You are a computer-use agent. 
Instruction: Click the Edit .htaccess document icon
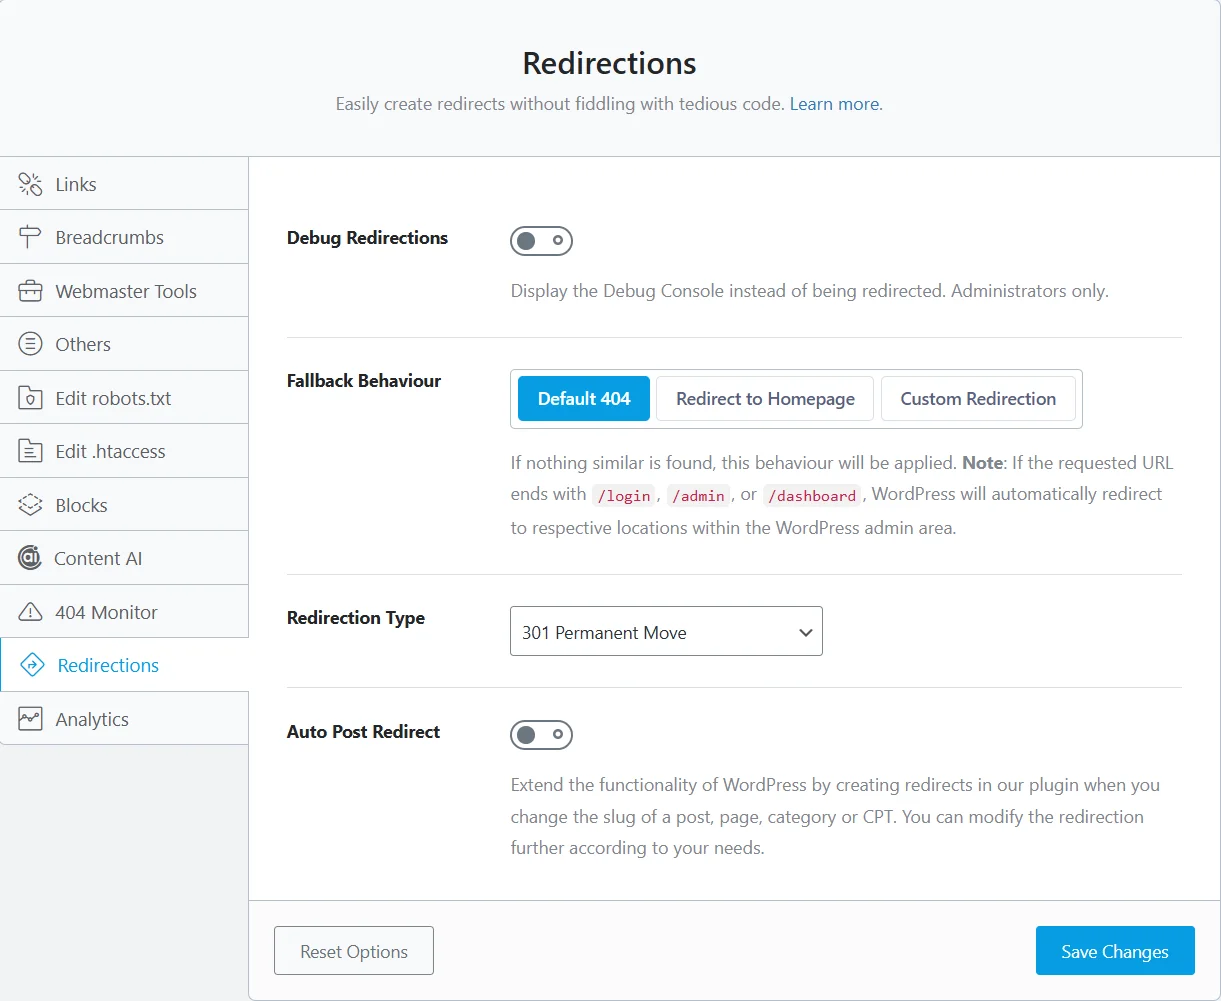(31, 451)
